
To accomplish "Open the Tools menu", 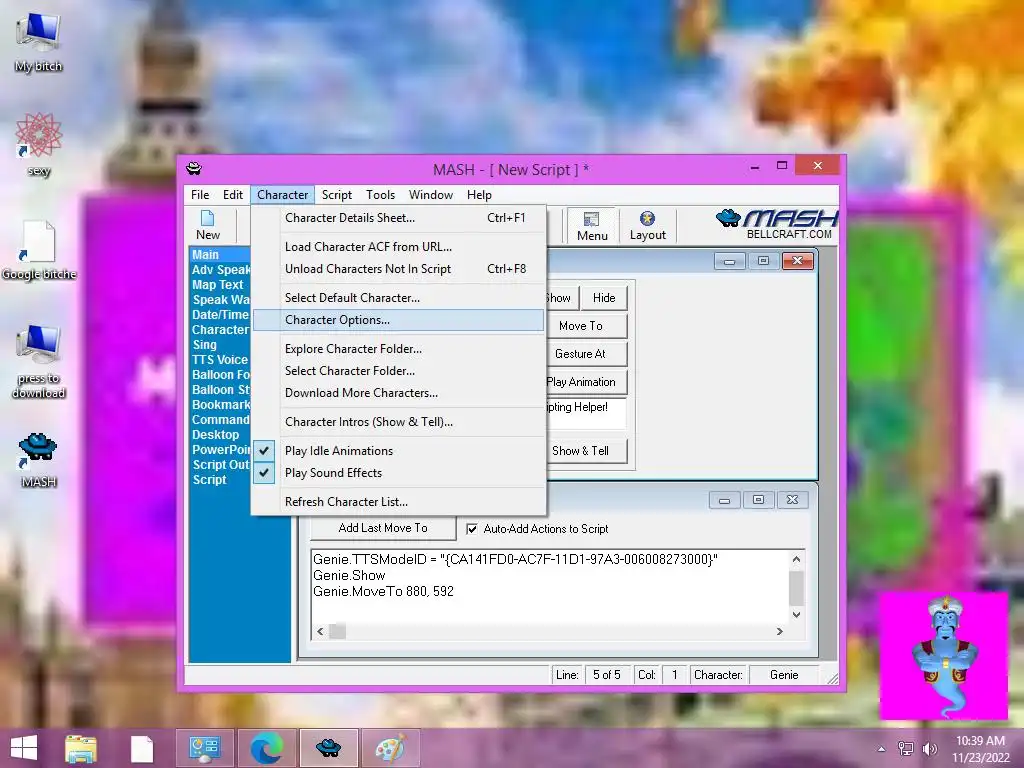I will click(x=380, y=195).
